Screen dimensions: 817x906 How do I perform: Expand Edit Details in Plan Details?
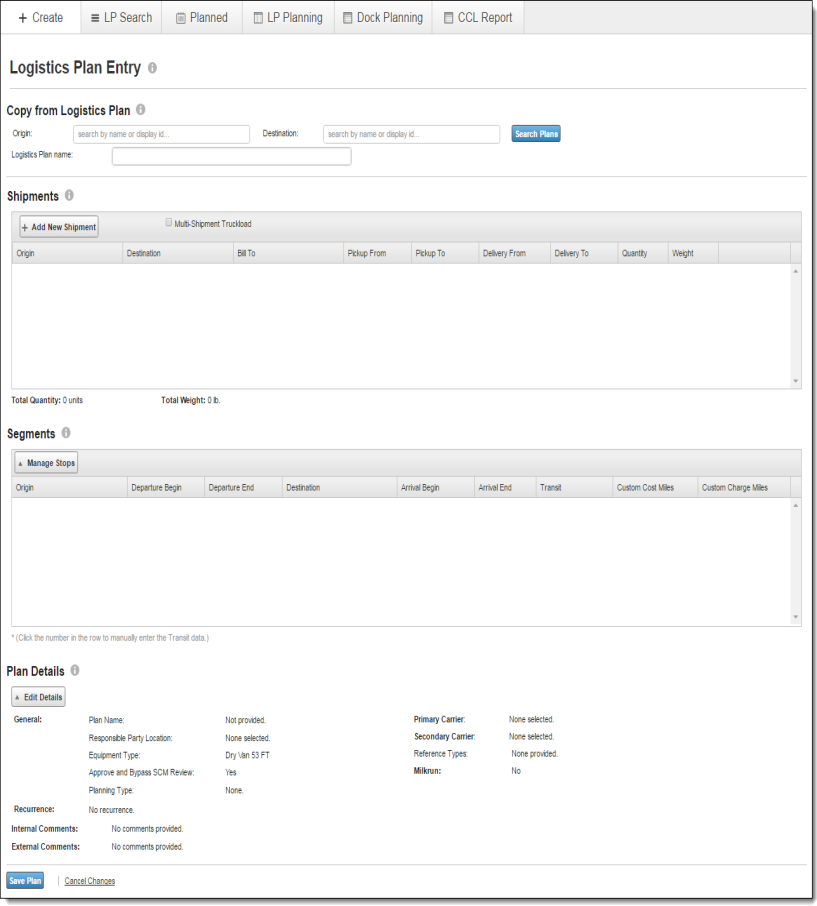pos(39,697)
